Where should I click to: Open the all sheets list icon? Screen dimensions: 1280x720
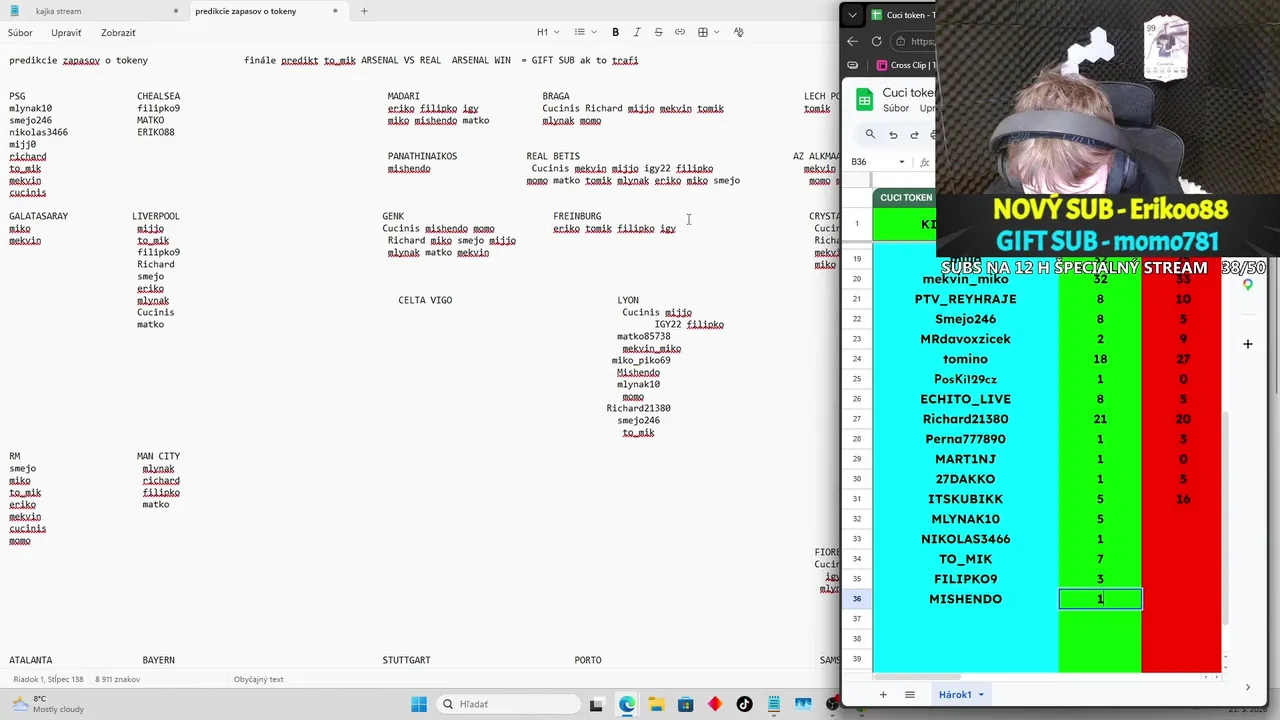(910, 694)
